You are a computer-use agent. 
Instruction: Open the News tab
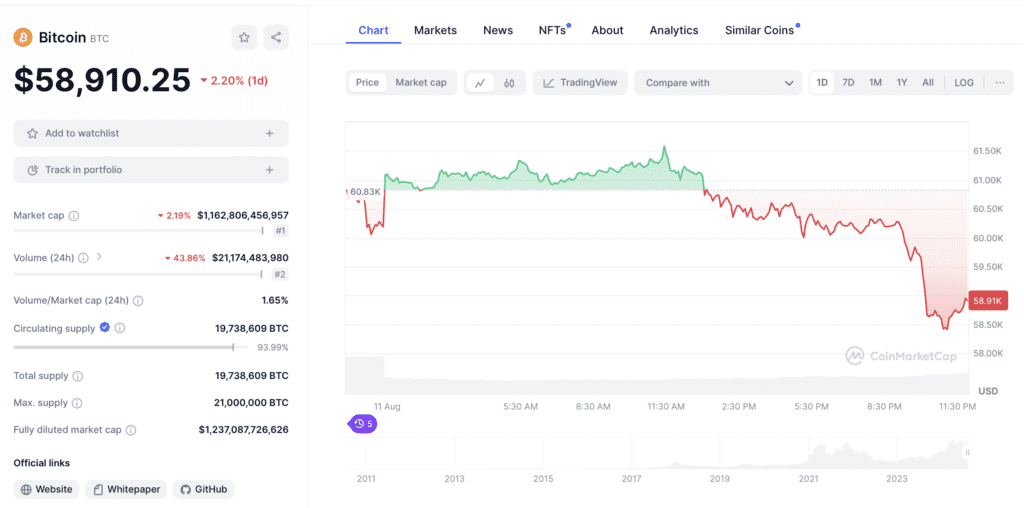(498, 30)
